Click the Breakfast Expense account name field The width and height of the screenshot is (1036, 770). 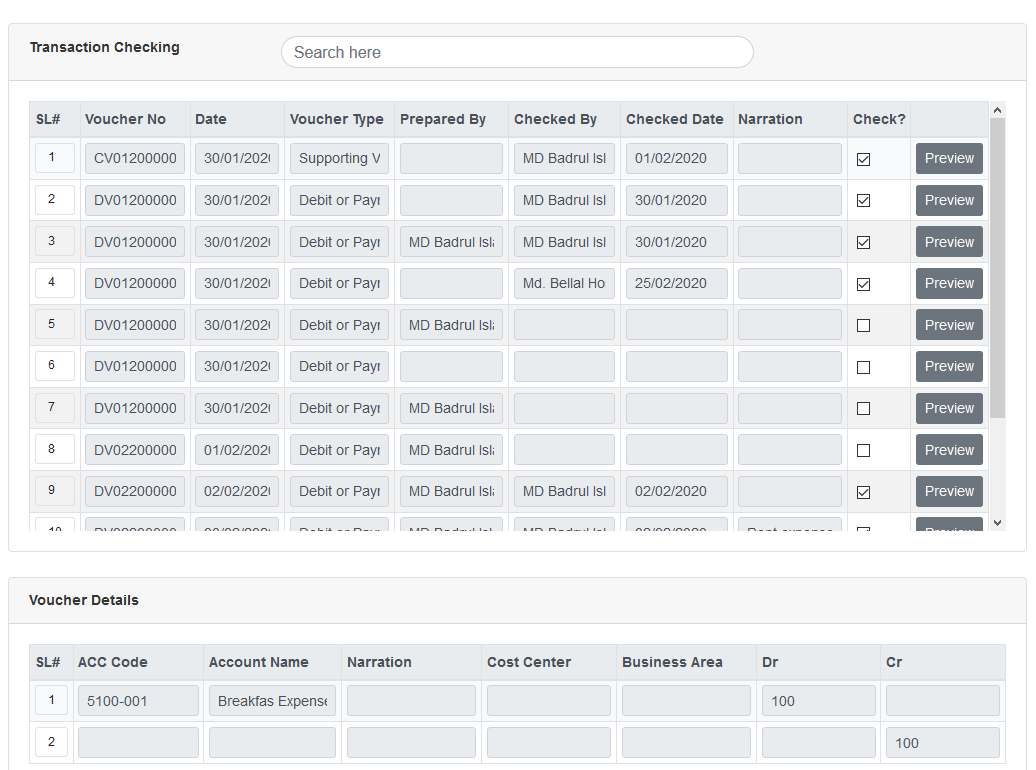272,700
